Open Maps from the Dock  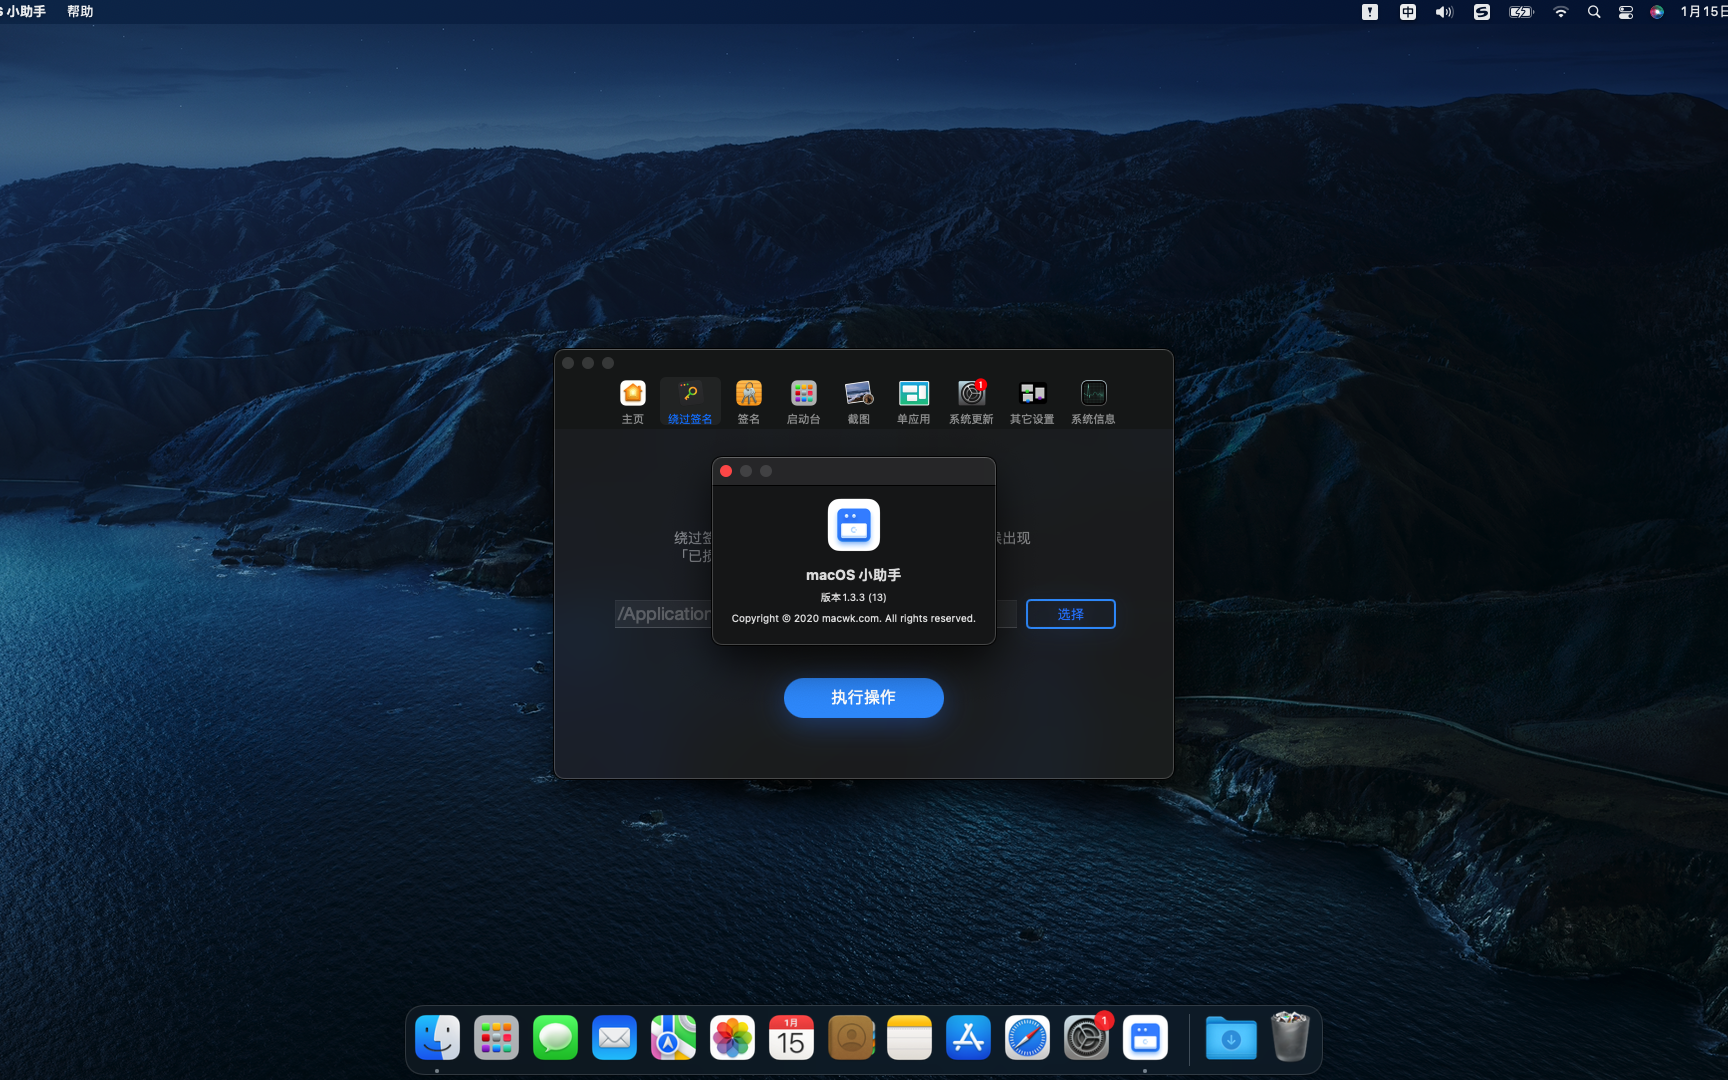pyautogui.click(x=673, y=1039)
